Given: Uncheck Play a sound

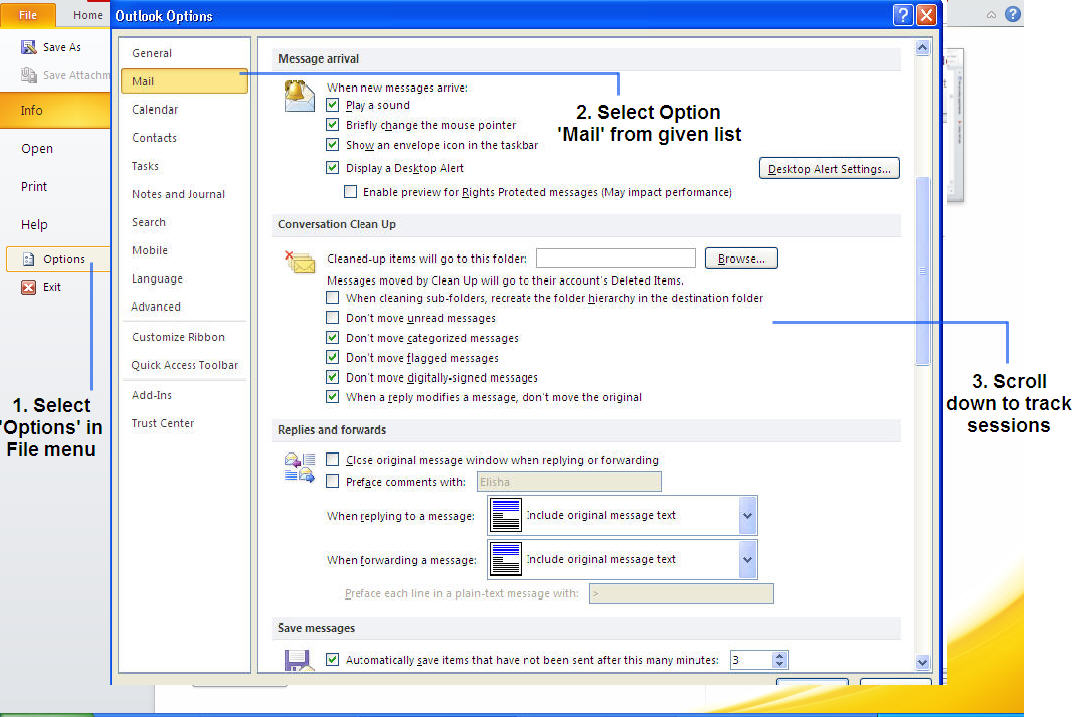Looking at the screenshot, I should pyautogui.click(x=333, y=105).
